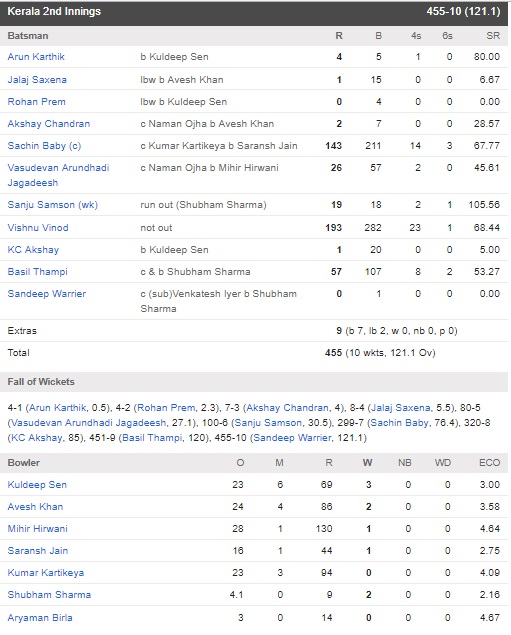Screen dimensions: 511x635
Task: Open Akshay Chandran's batsman profile link
Action: pyautogui.click(x=49, y=124)
